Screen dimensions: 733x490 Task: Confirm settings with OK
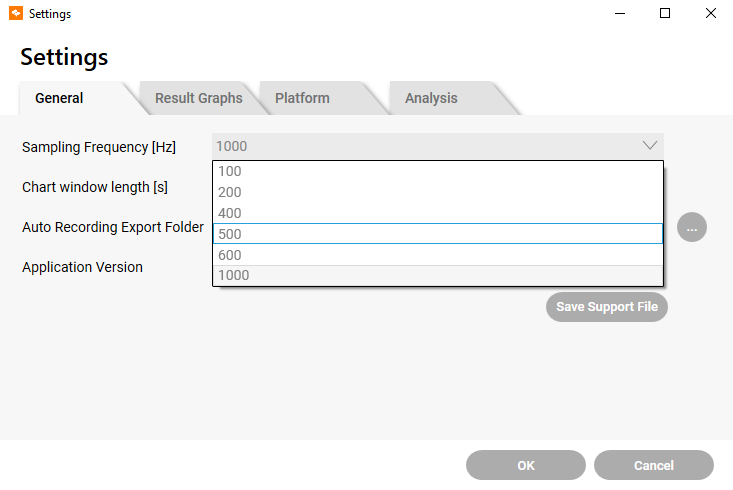526,465
